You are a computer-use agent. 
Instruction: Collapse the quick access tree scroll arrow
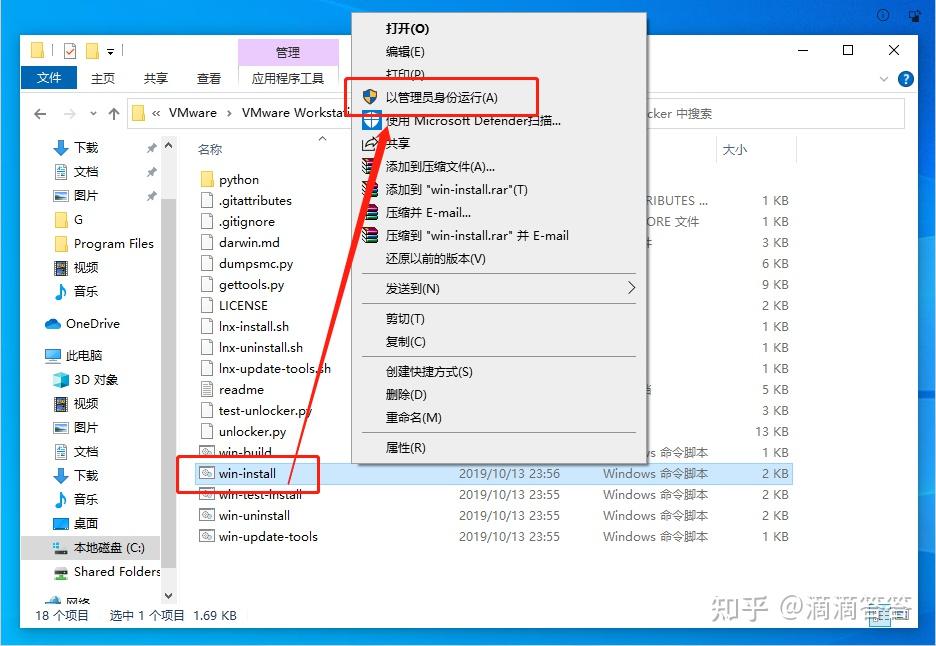[168, 146]
